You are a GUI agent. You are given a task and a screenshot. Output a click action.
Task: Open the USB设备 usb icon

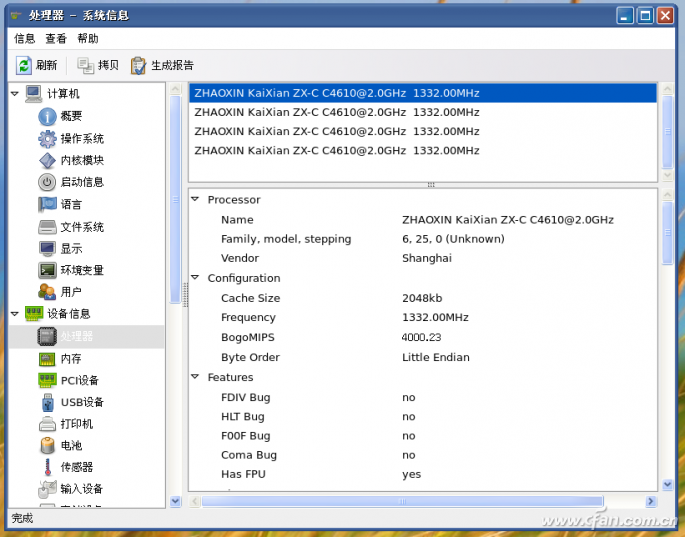click(47, 402)
